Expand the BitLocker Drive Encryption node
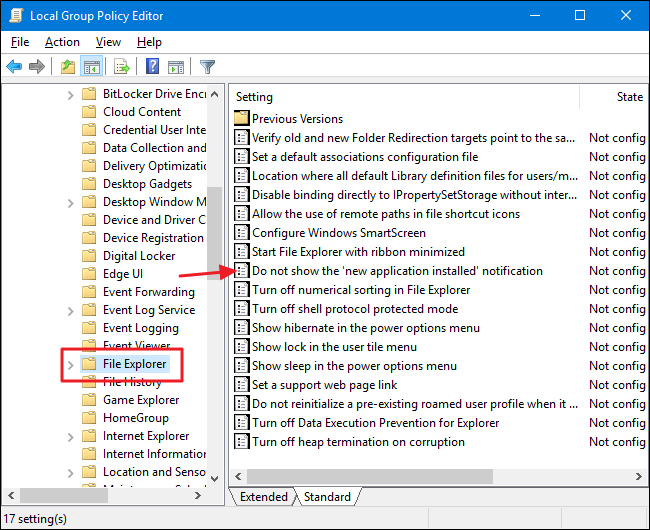 (x=70, y=95)
